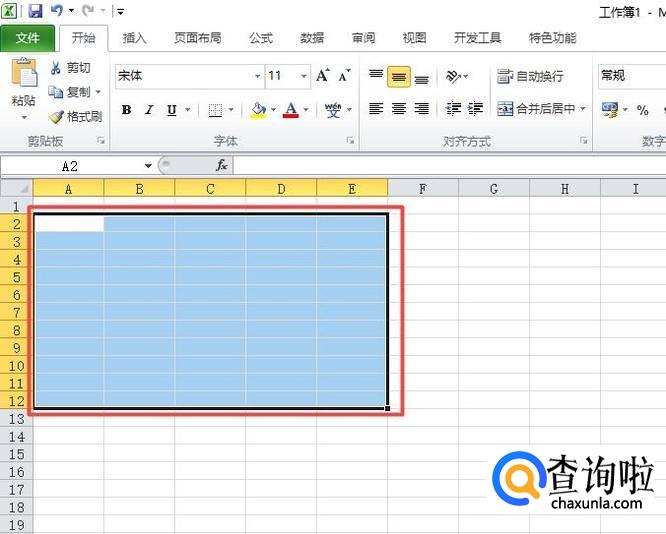Expand the merge and center dropdown arrow

tap(583, 109)
